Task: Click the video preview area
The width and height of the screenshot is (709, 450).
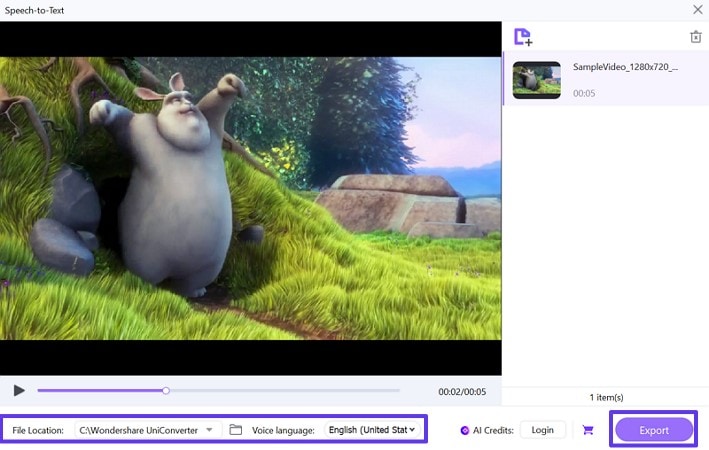Action: [x=251, y=198]
